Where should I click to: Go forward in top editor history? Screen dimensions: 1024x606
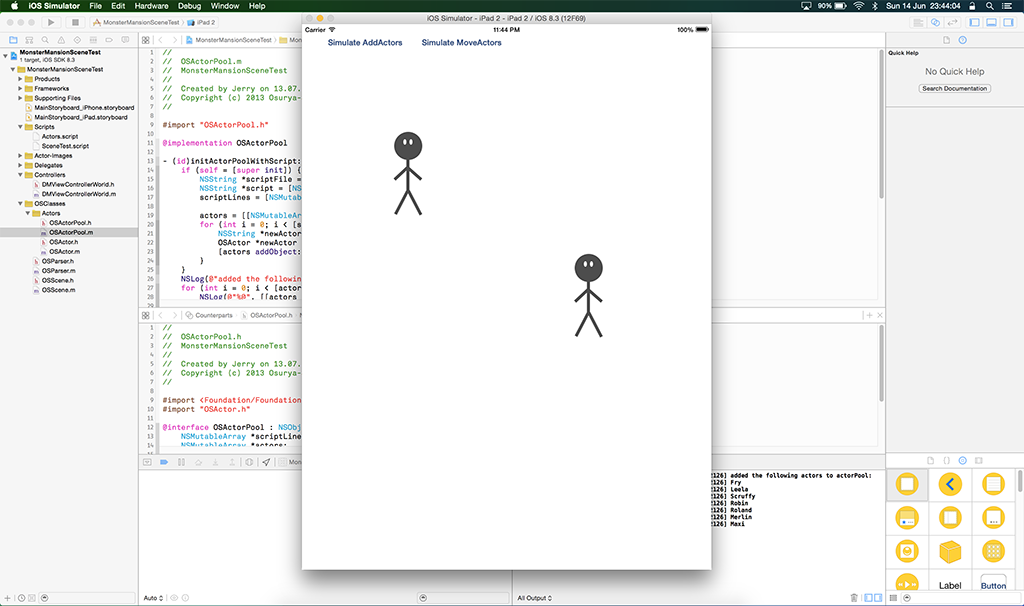(174, 40)
